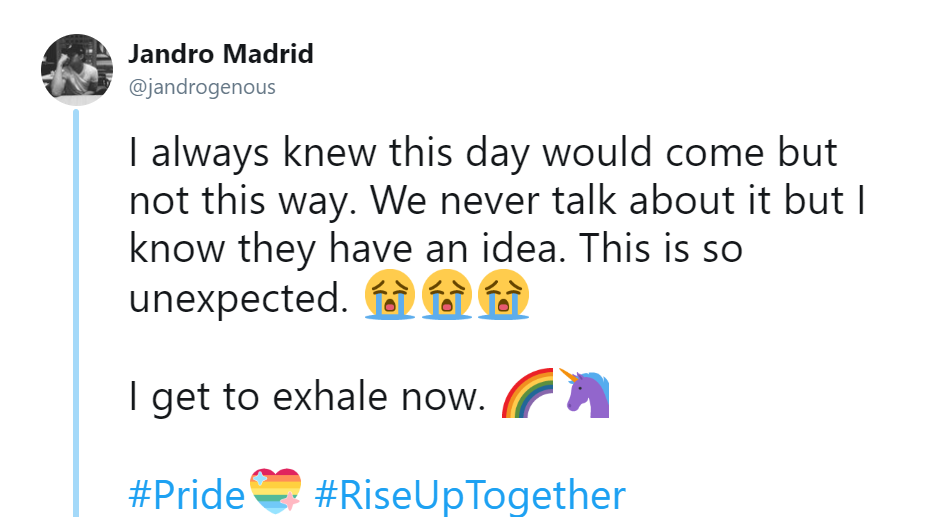Image resolution: width=929 pixels, height=517 pixels.
Task: Click the sentence "I get to exhale now."
Action: (307, 396)
